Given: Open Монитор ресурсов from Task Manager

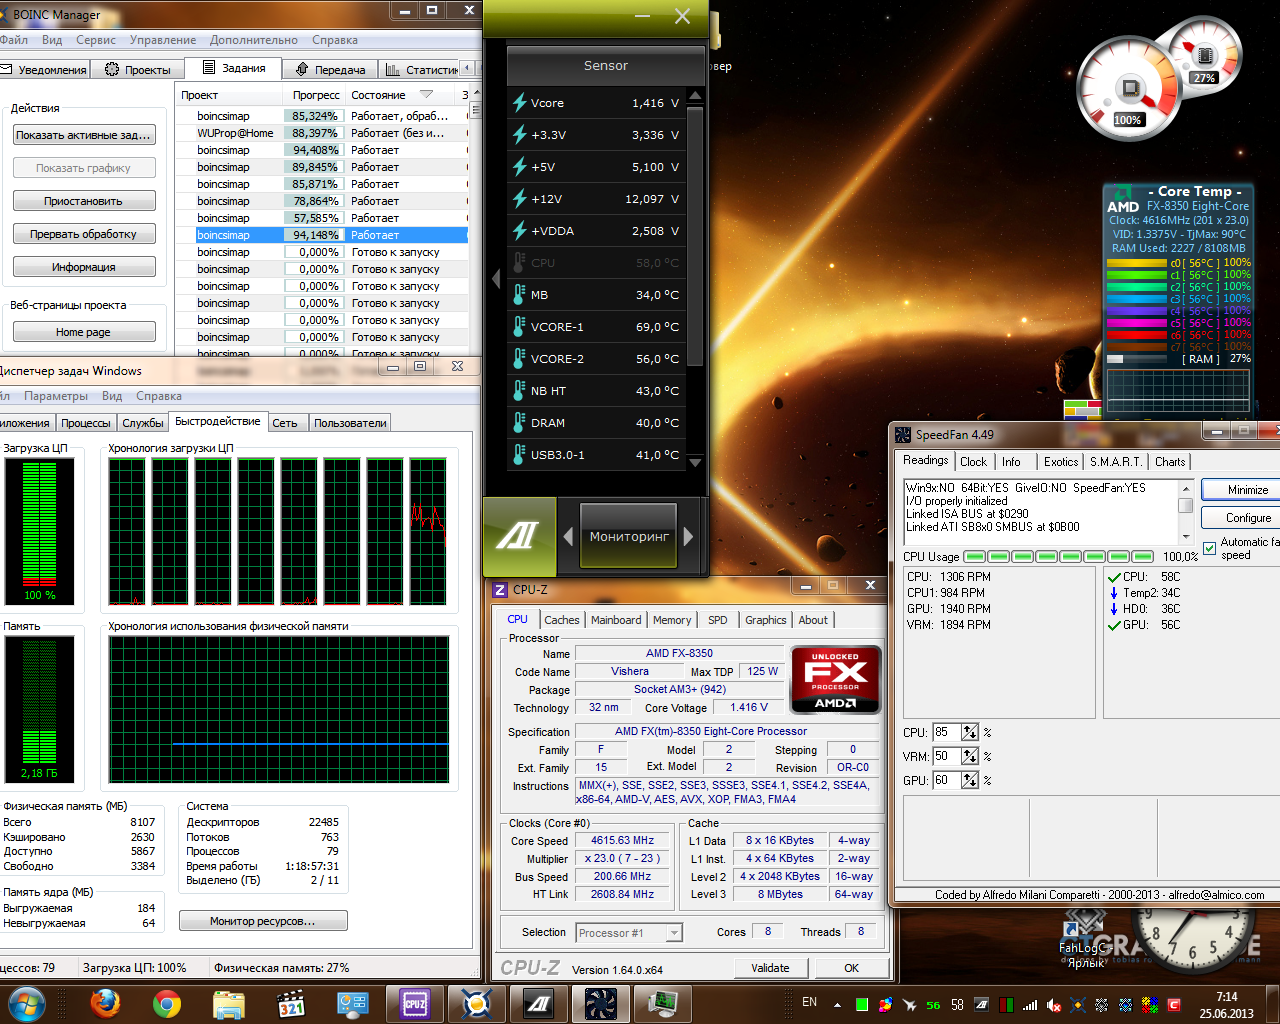Looking at the screenshot, I should point(263,921).
